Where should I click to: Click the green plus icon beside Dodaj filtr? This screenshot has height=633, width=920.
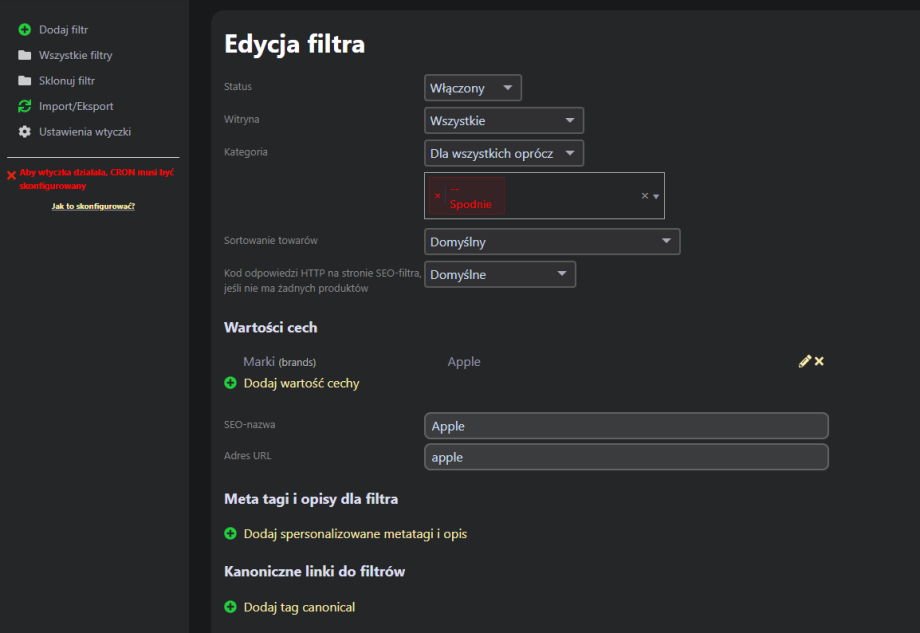tap(25, 30)
